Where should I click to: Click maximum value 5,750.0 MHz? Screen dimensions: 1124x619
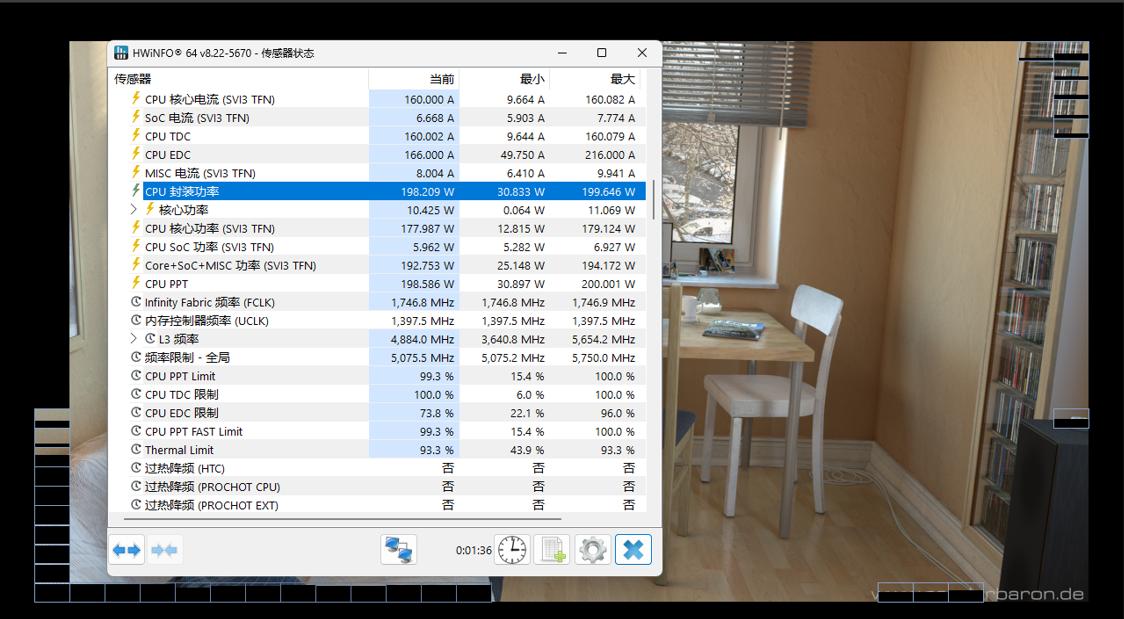[x=604, y=358]
